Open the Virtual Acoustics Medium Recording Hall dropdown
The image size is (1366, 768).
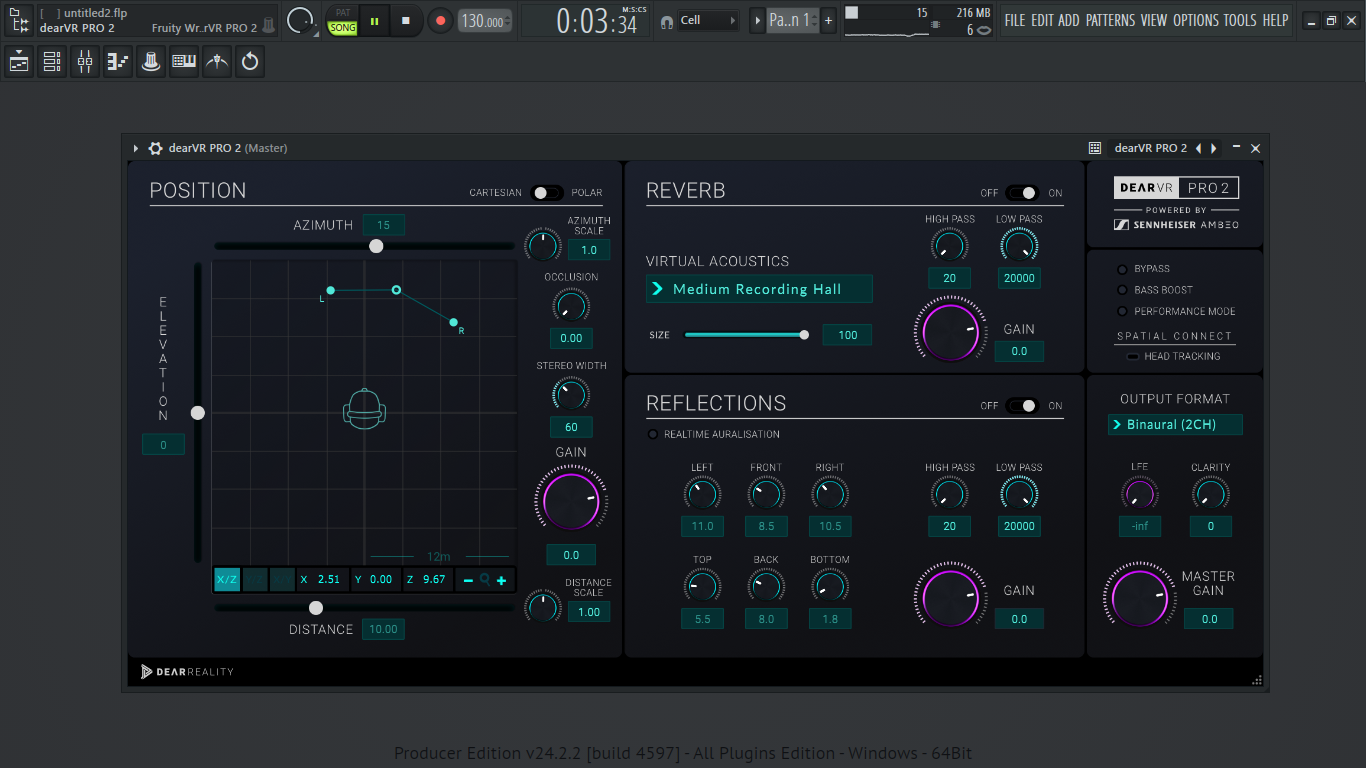point(759,289)
